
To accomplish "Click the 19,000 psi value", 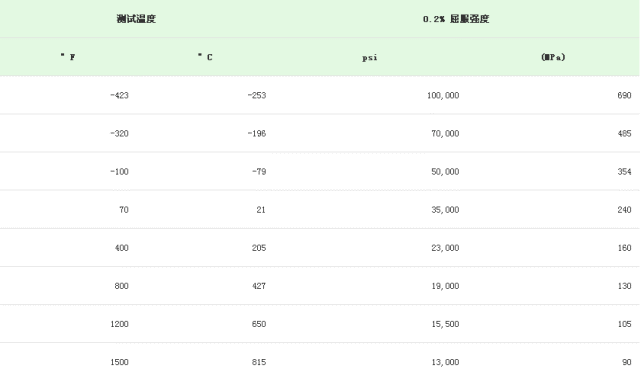I will pos(445,286).
